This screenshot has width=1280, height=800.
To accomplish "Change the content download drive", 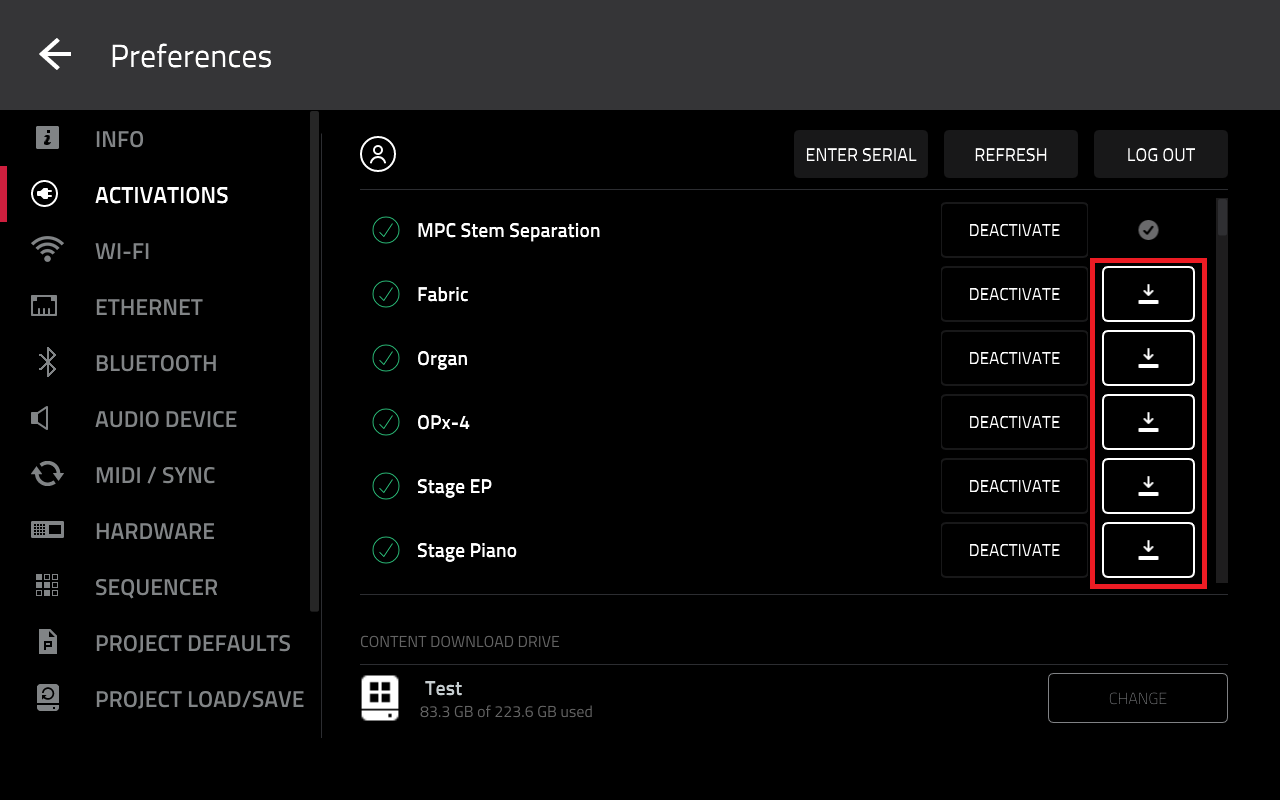I will [x=1138, y=698].
